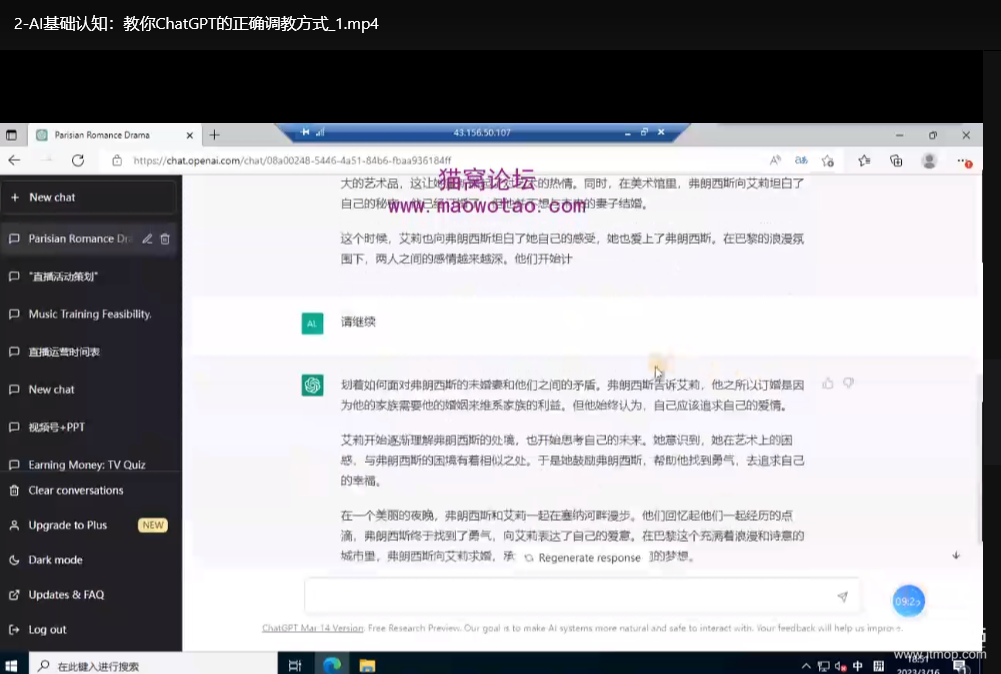Start a New chat from the sidebar button

90,197
